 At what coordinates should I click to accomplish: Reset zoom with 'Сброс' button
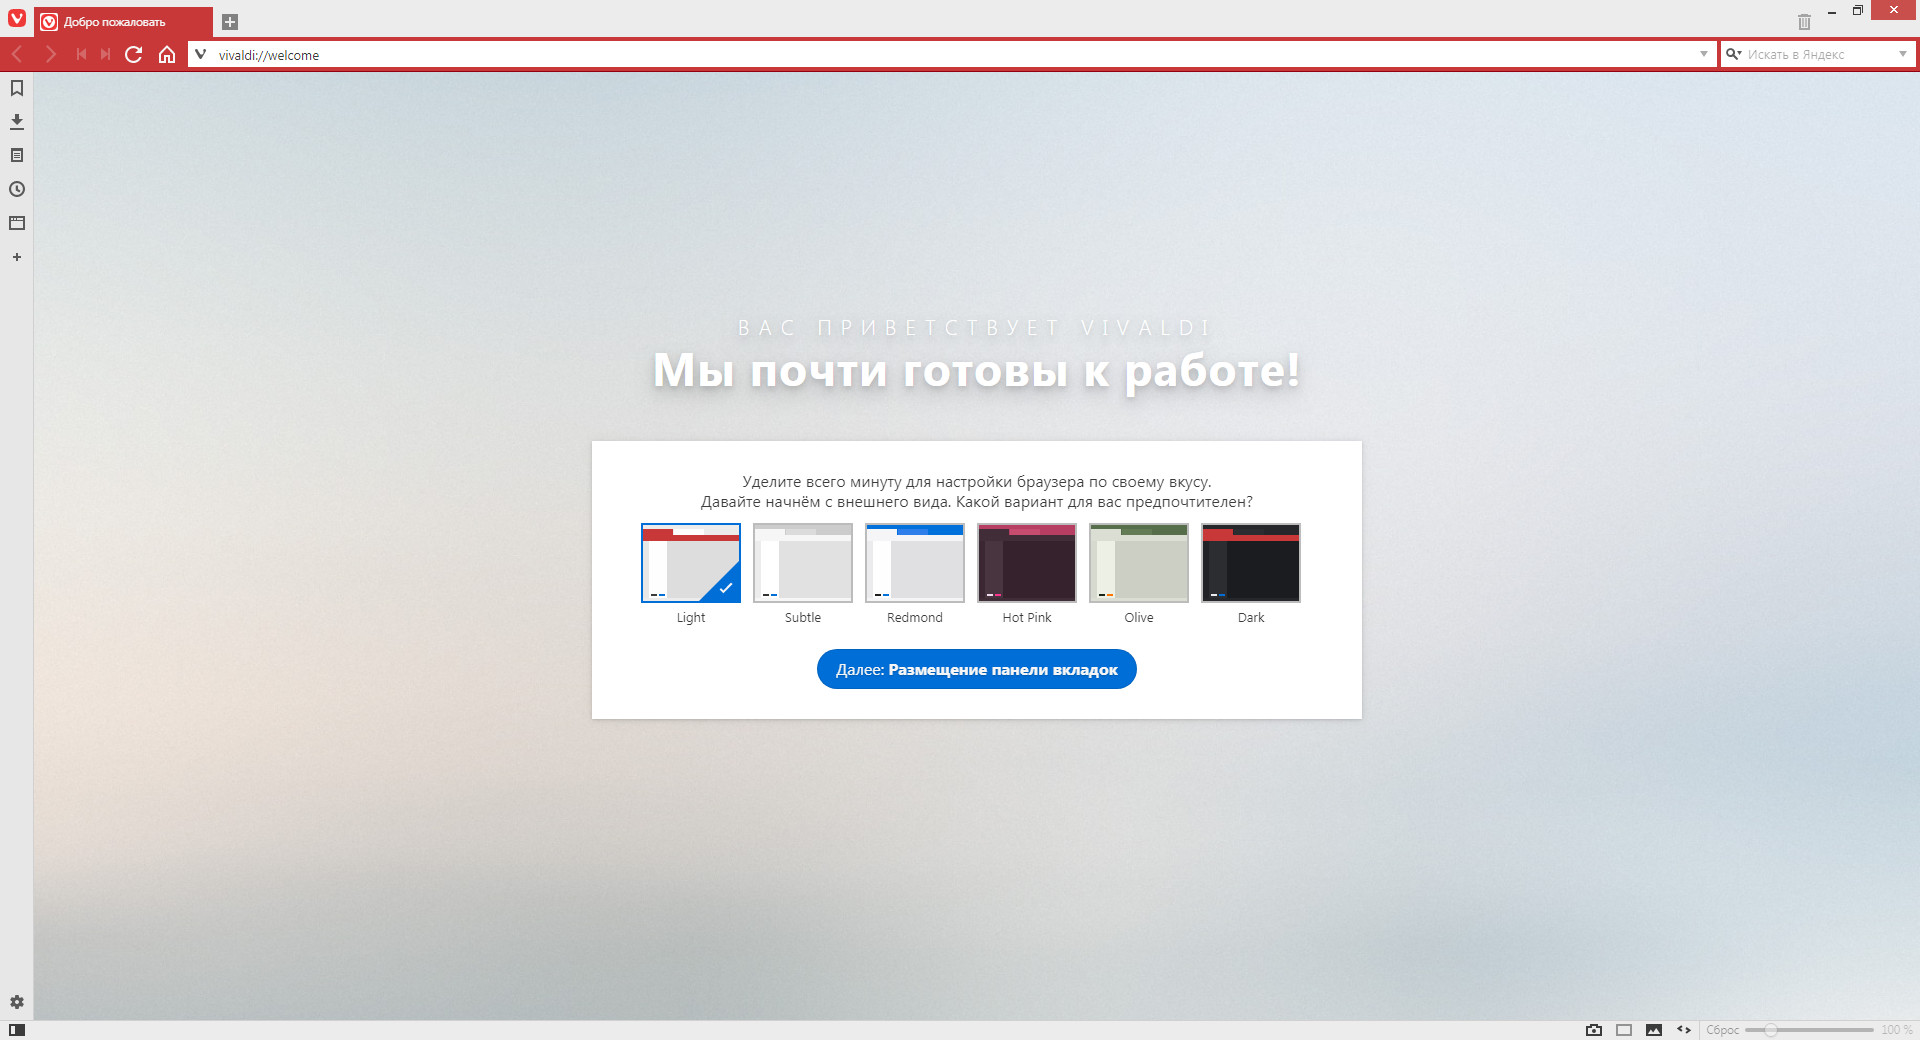point(1722,1030)
